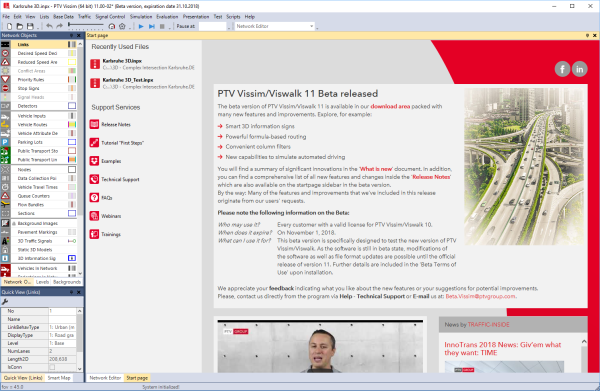Expand the Background Images tree item

14,223
